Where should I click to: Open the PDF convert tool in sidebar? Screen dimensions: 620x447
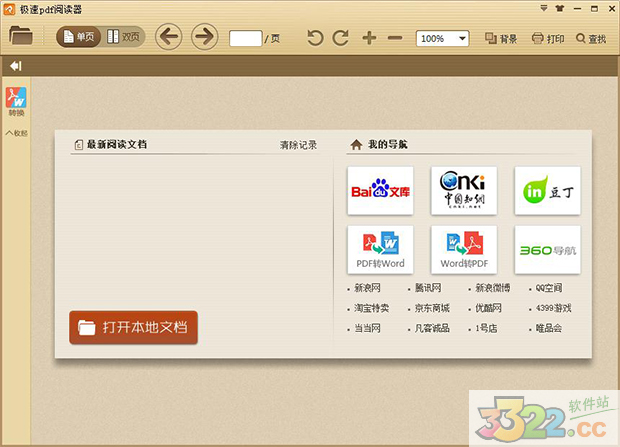coord(16,102)
